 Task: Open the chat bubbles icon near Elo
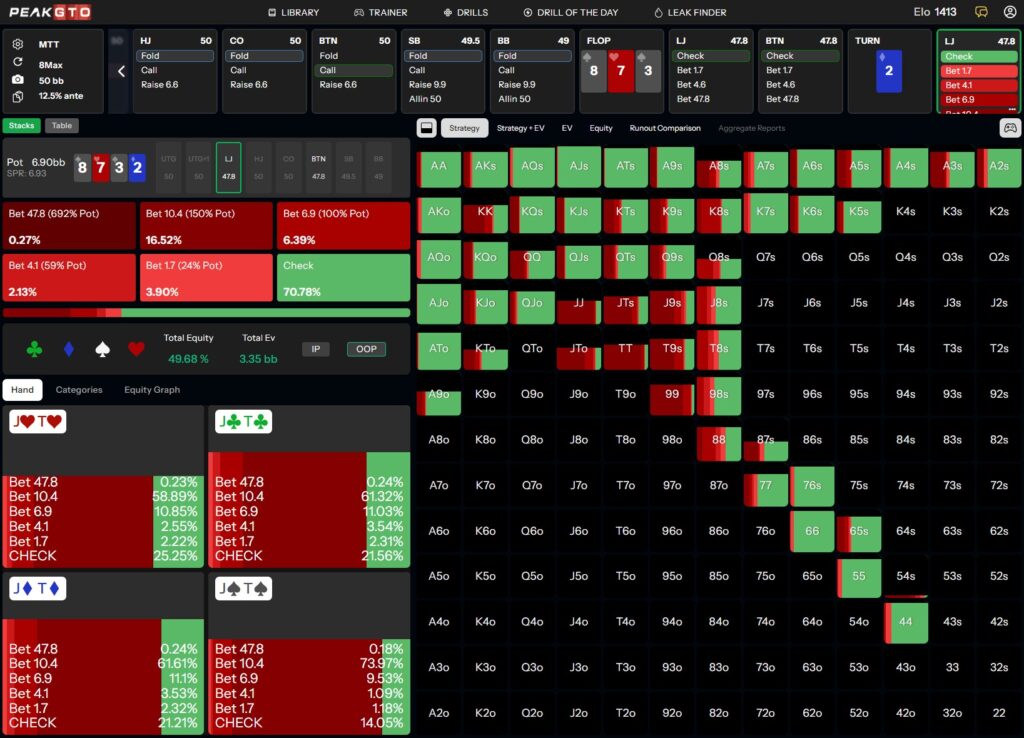click(981, 12)
